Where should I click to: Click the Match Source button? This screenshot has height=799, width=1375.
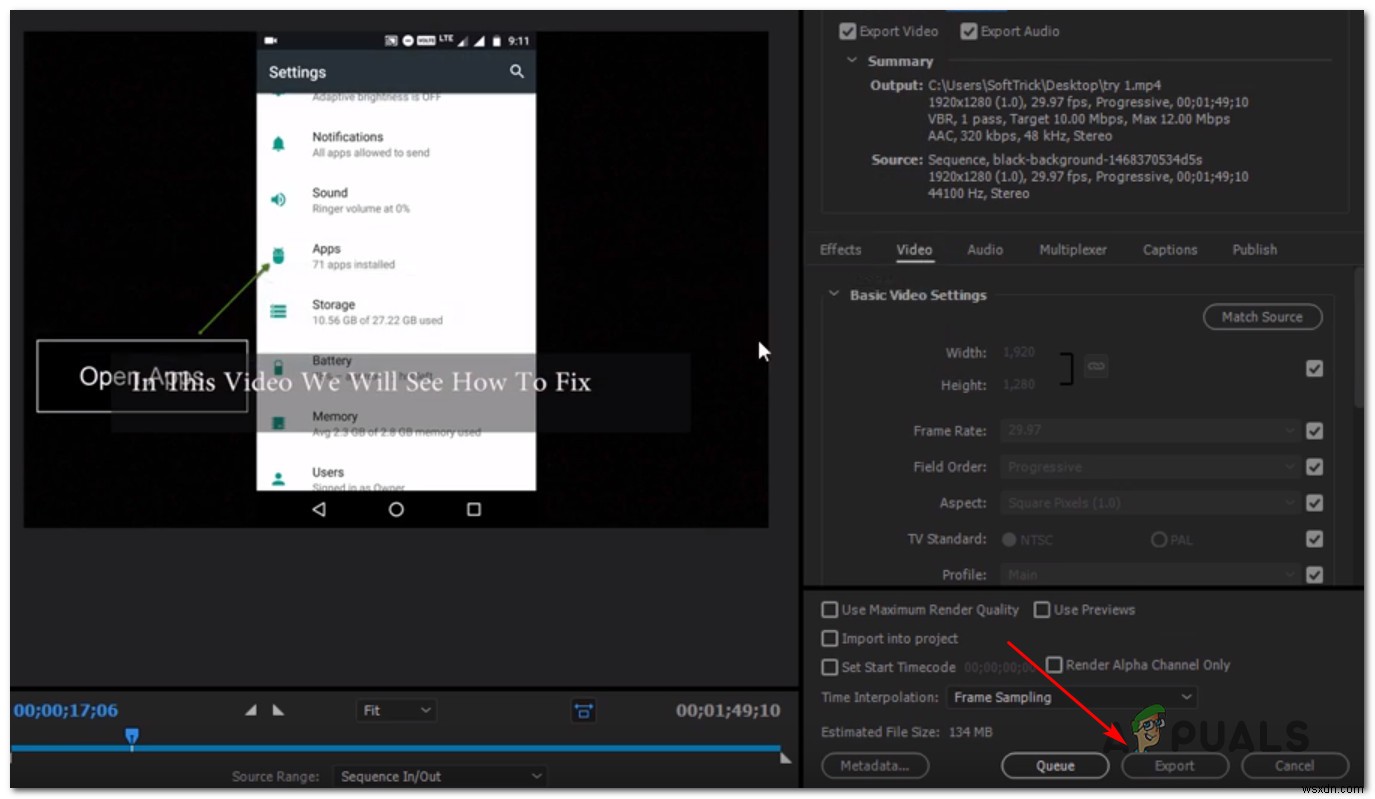[1262, 316]
